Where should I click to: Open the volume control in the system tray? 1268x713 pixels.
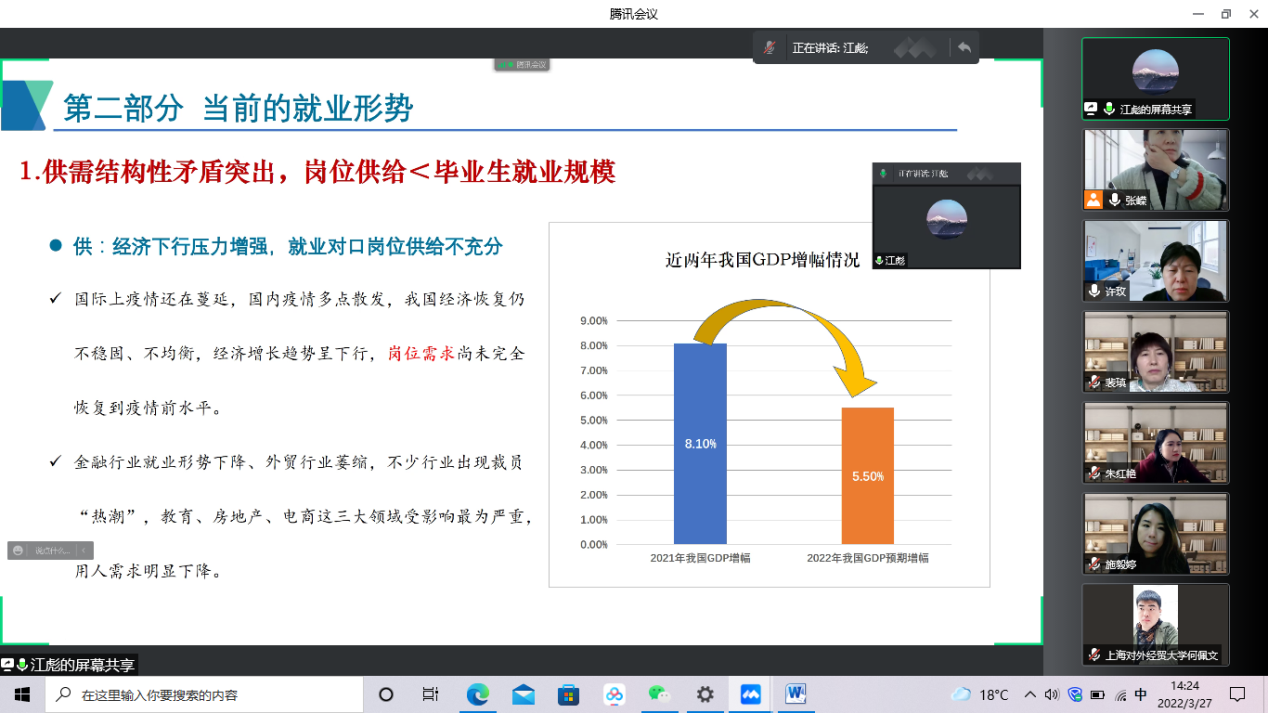pos(1052,694)
